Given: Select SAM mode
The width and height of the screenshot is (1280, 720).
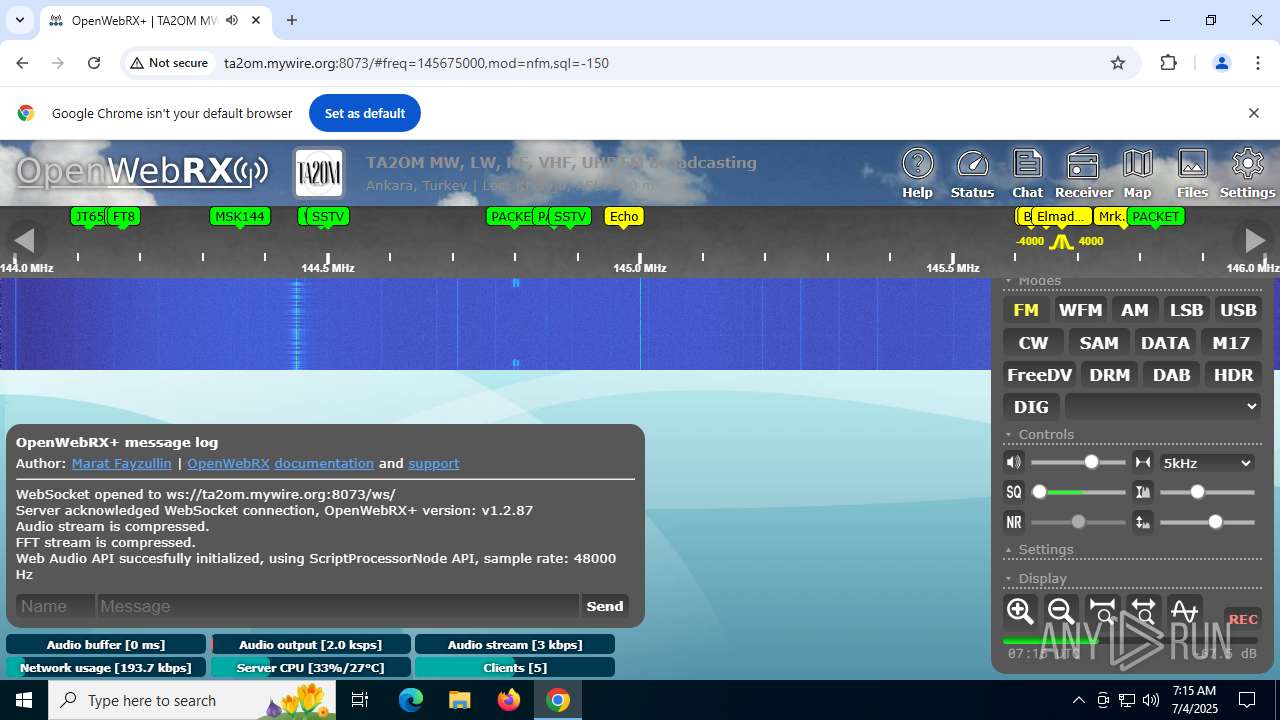Looking at the screenshot, I should tap(1099, 343).
